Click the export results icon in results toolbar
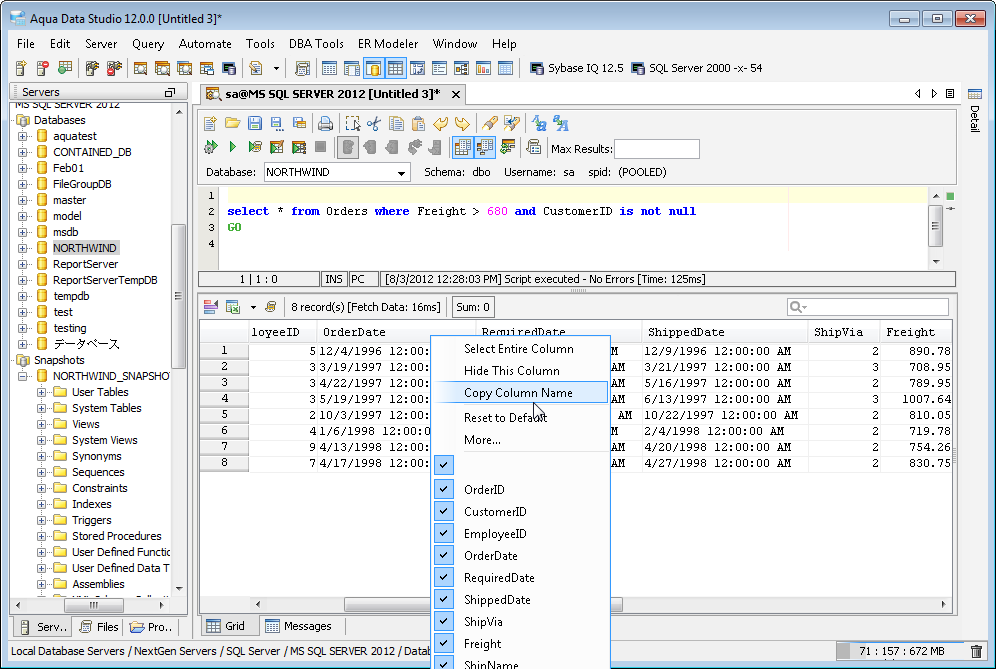Image resolution: width=996 pixels, height=669 pixels. [x=210, y=307]
